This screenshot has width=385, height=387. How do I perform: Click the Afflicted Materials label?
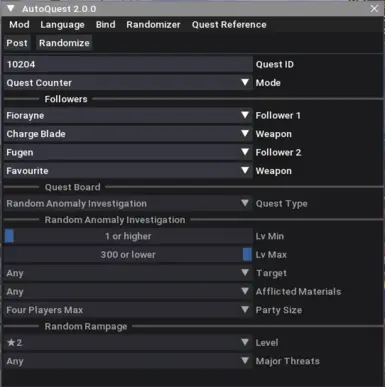tap(298, 292)
